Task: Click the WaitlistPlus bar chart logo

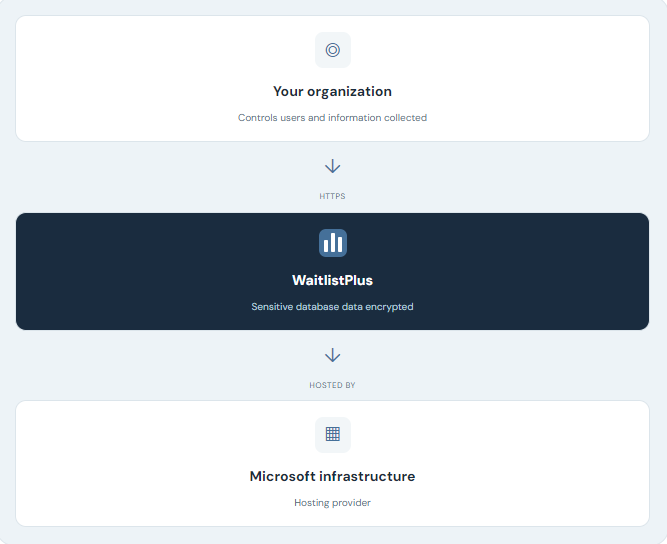Action: pyautogui.click(x=333, y=243)
